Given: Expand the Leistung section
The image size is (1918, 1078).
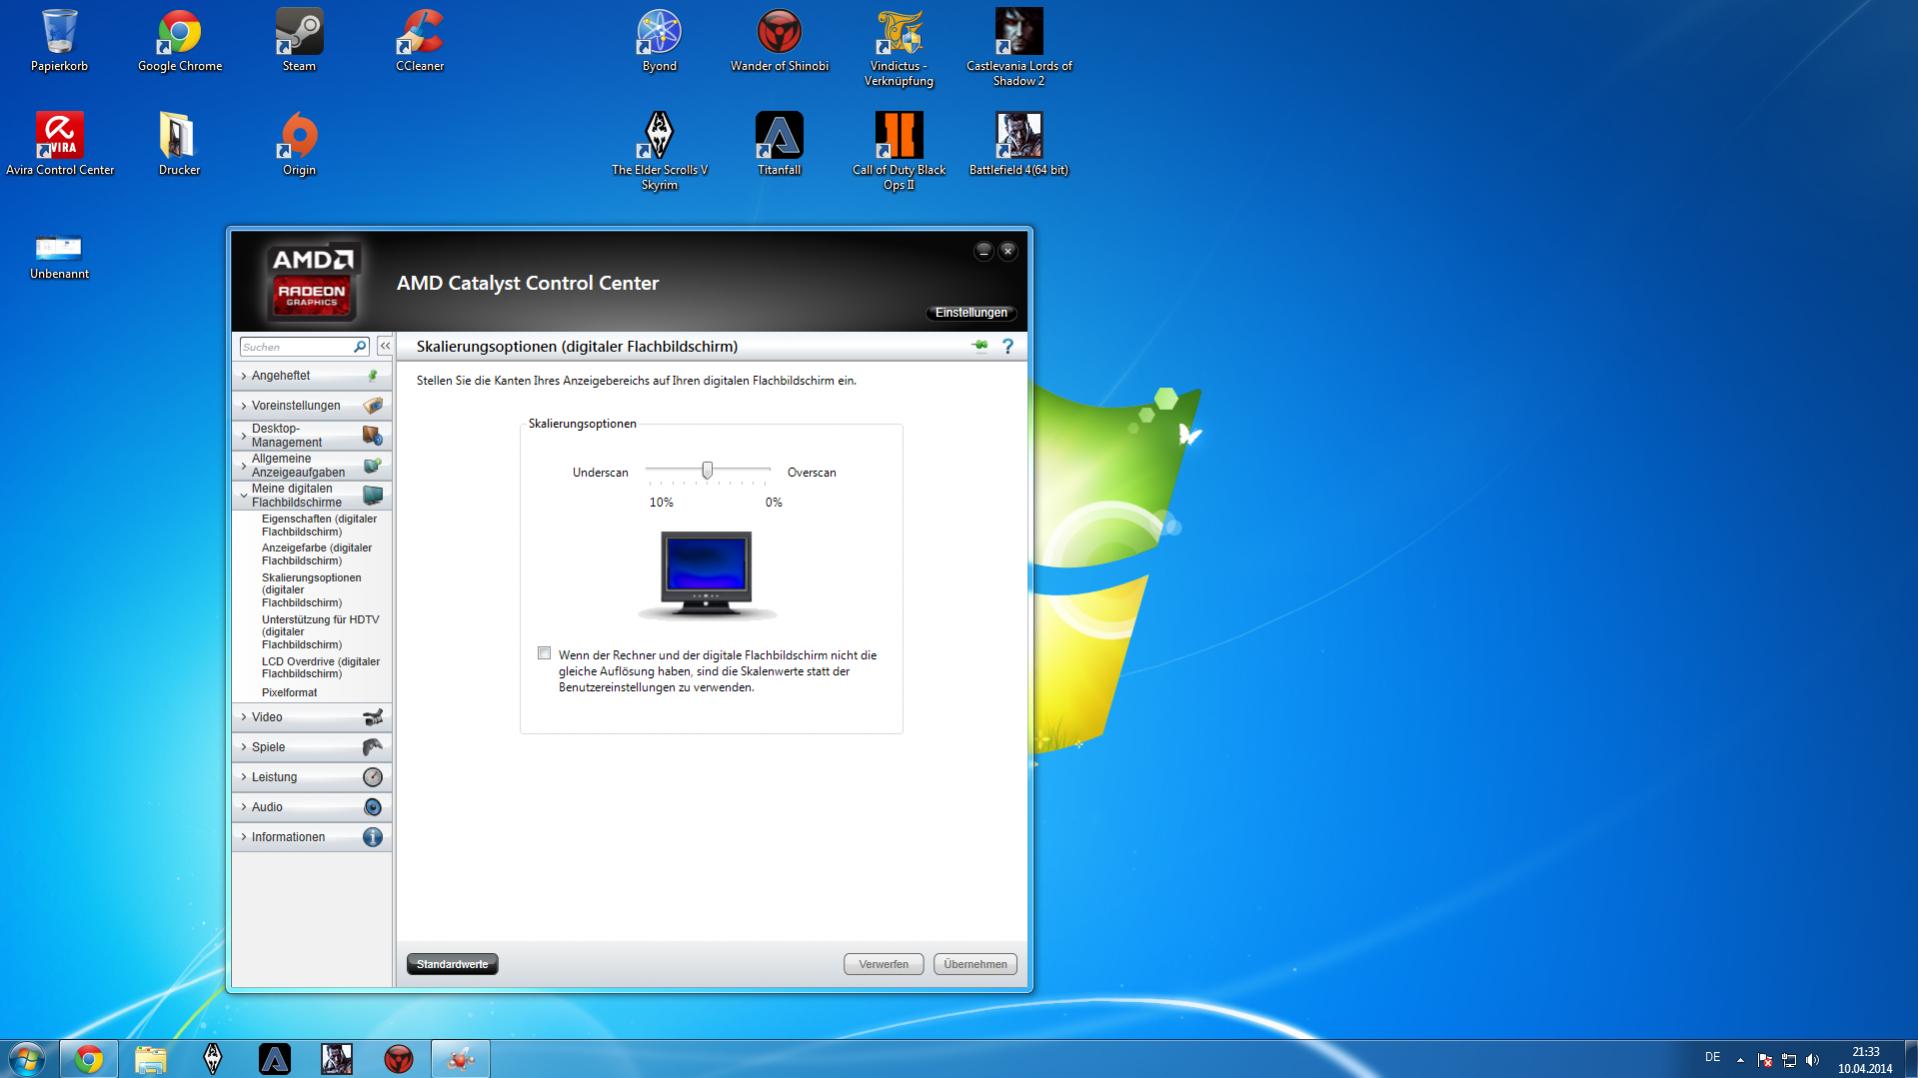Looking at the screenshot, I should coord(312,777).
